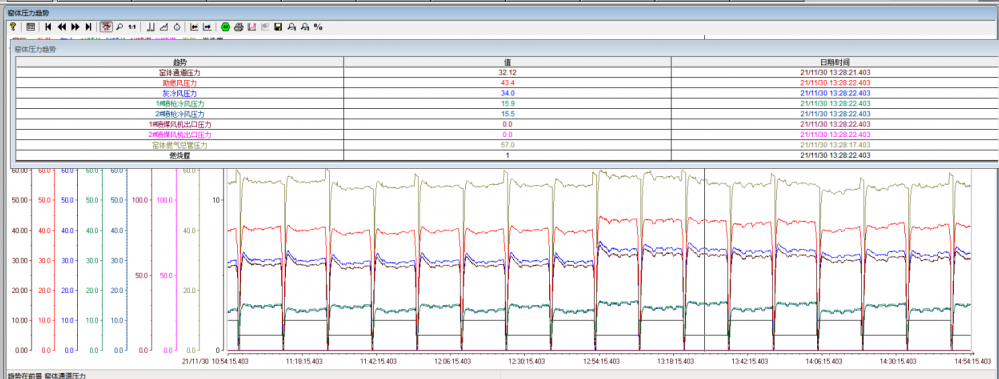
Task: Select the 1#喷煤风机出口压力 row label
Action: click(x=180, y=124)
